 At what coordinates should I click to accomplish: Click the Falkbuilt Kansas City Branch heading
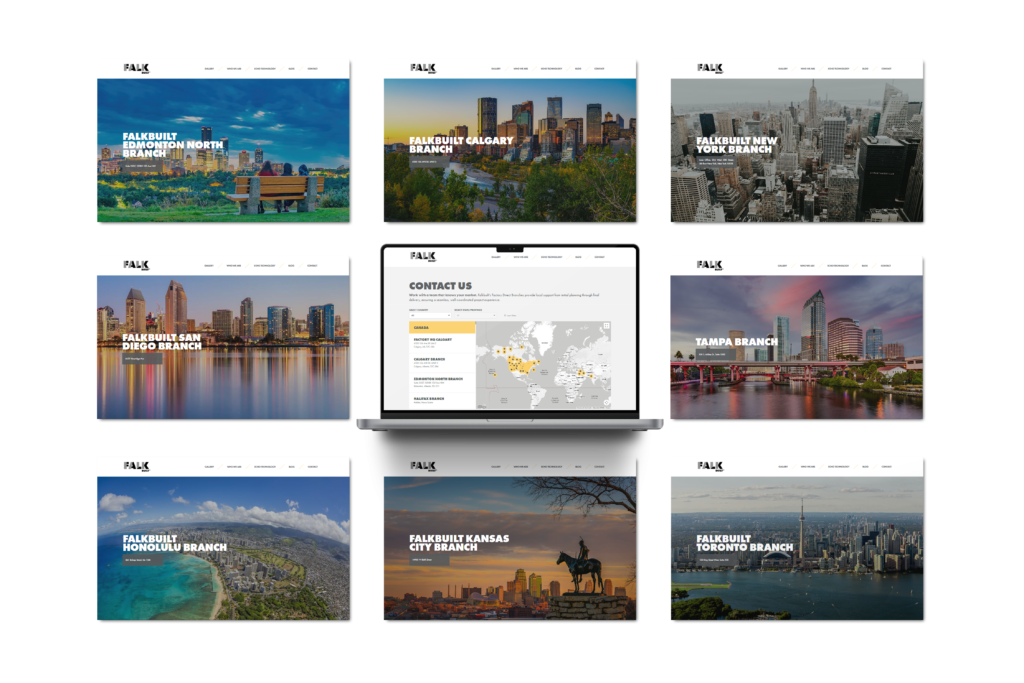[459, 543]
